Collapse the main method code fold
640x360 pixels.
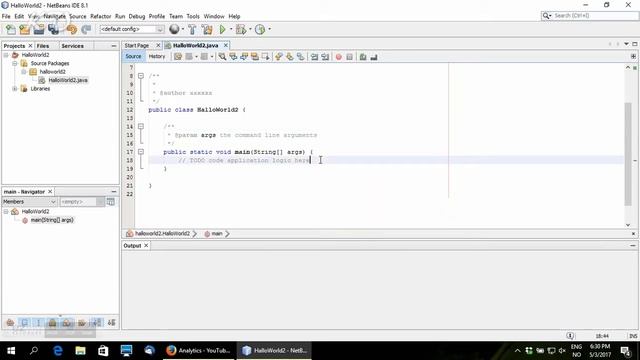[141, 152]
